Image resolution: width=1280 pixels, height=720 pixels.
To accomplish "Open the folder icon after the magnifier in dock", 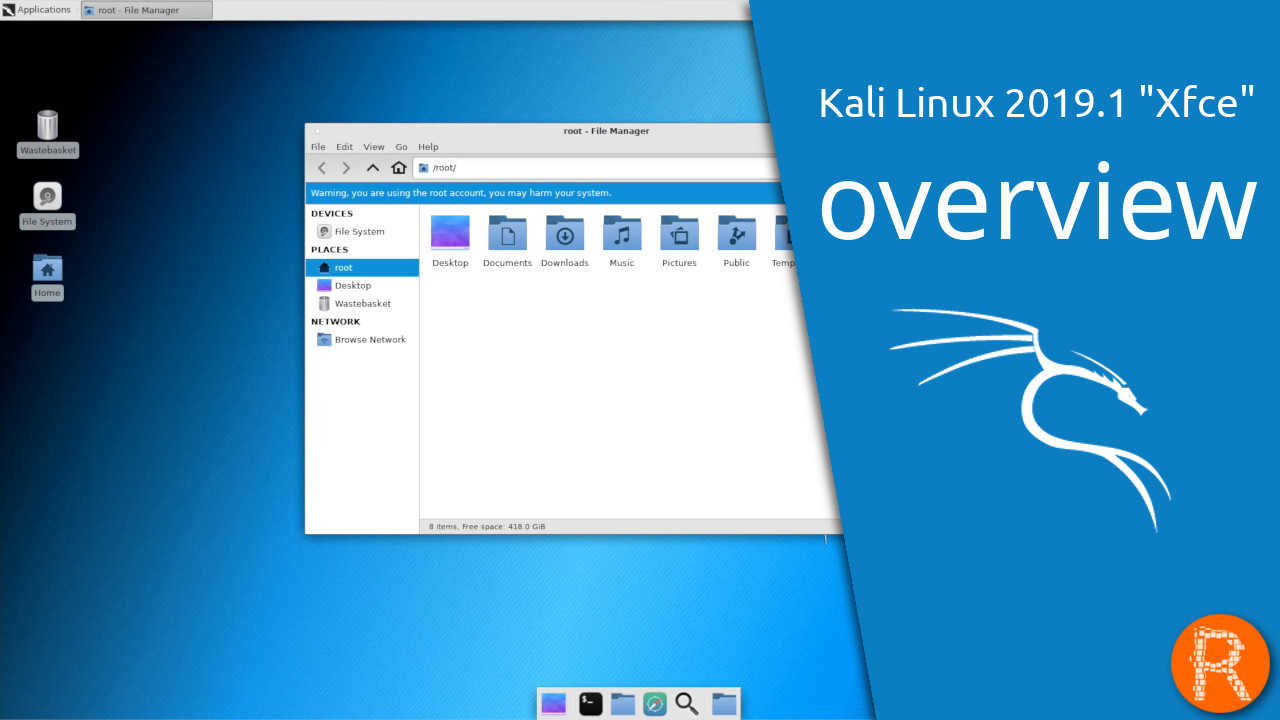I will [x=724, y=704].
